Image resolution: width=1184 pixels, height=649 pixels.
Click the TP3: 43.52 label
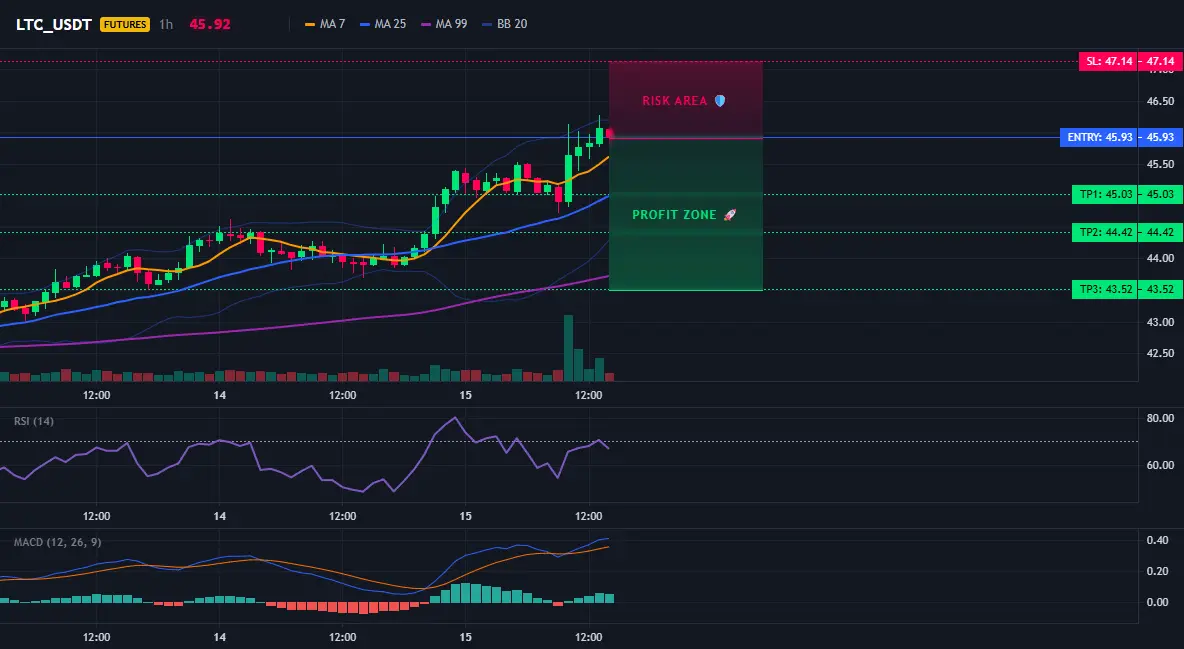(x=1105, y=289)
